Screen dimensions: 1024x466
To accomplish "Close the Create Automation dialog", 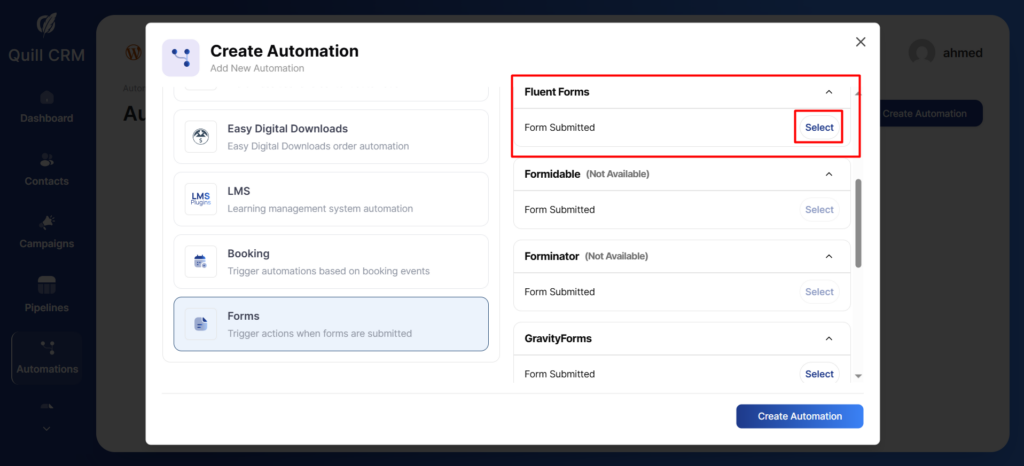I will click(x=860, y=42).
